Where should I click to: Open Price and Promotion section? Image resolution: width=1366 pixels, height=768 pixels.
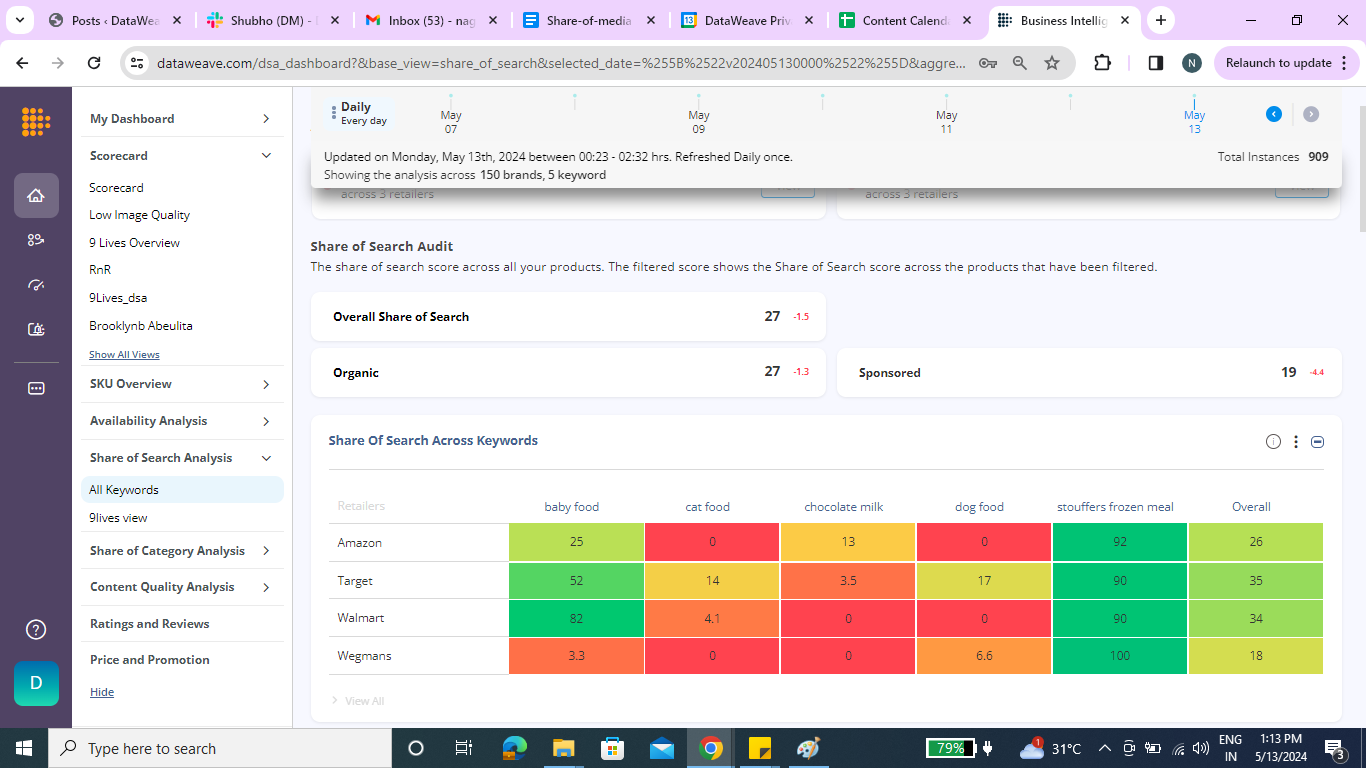(150, 660)
